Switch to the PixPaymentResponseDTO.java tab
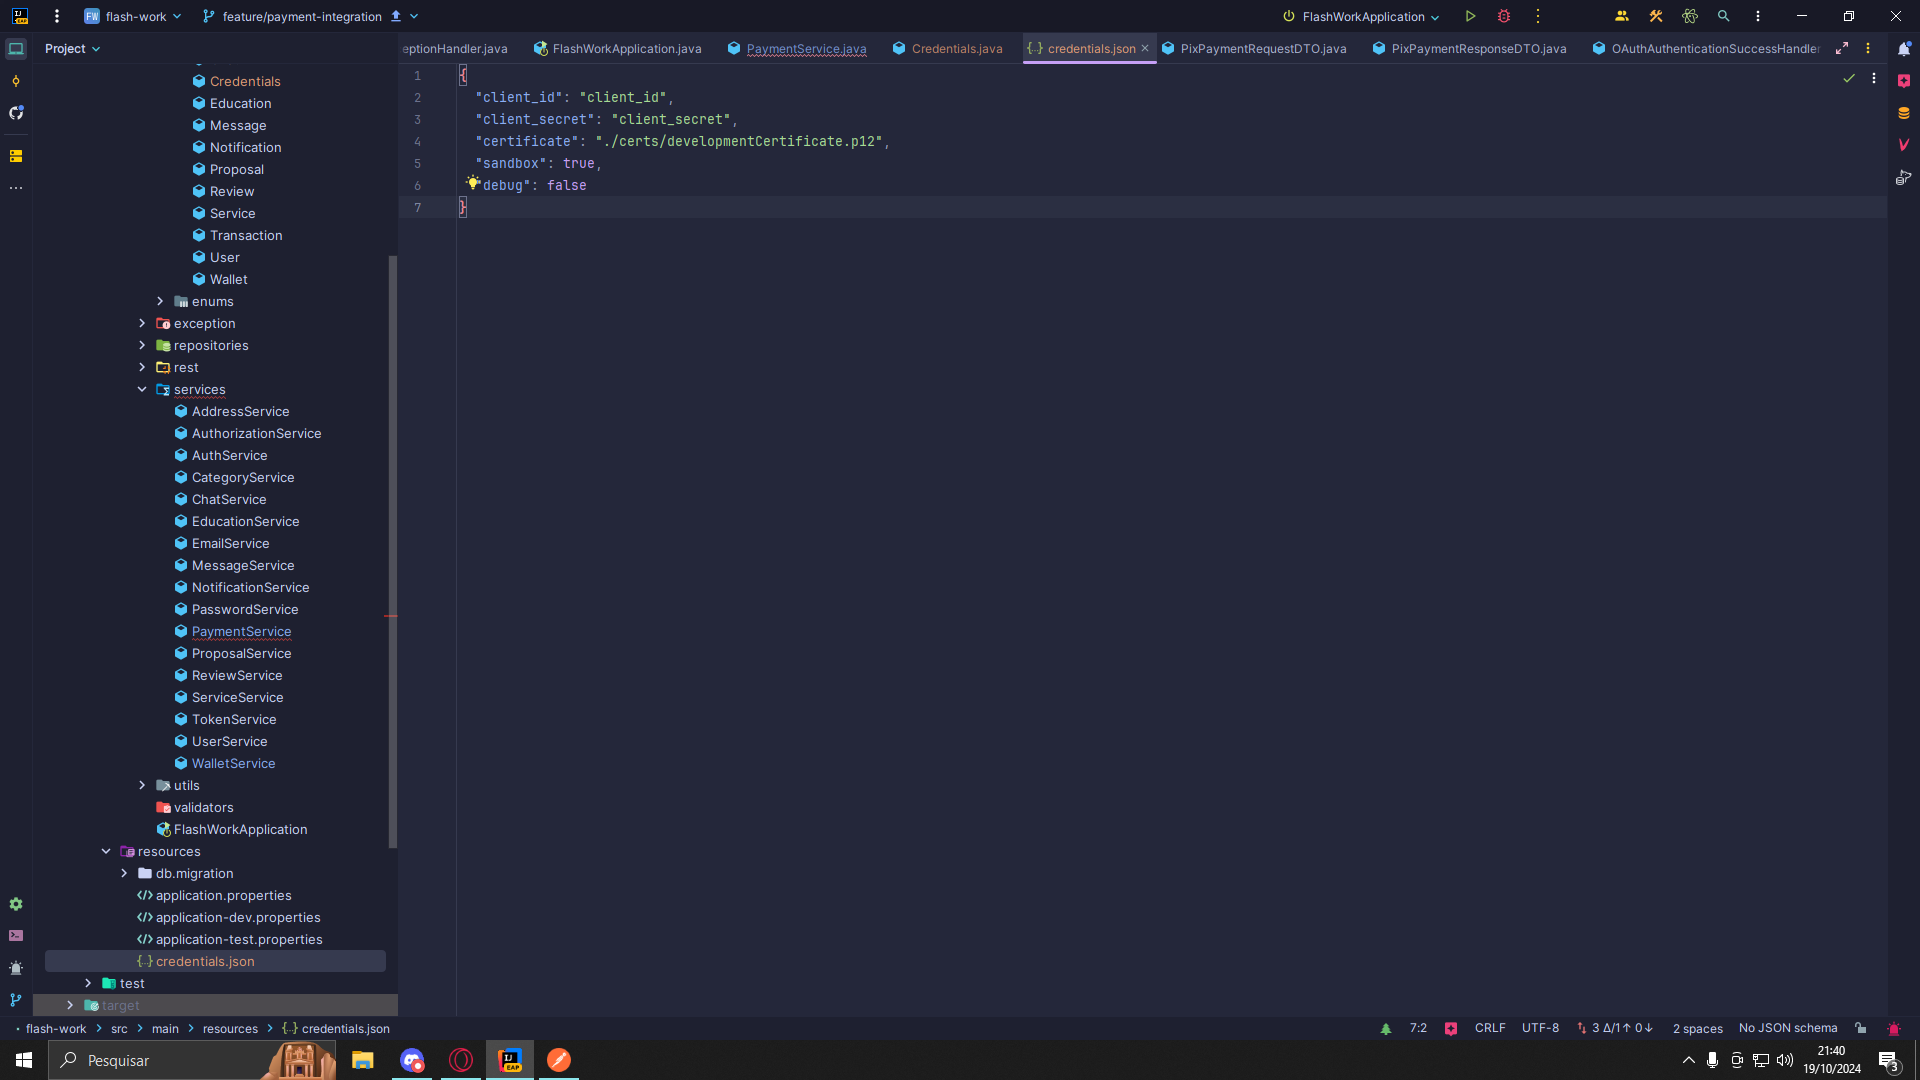Screen dimensions: 1920x1080 [1470, 48]
